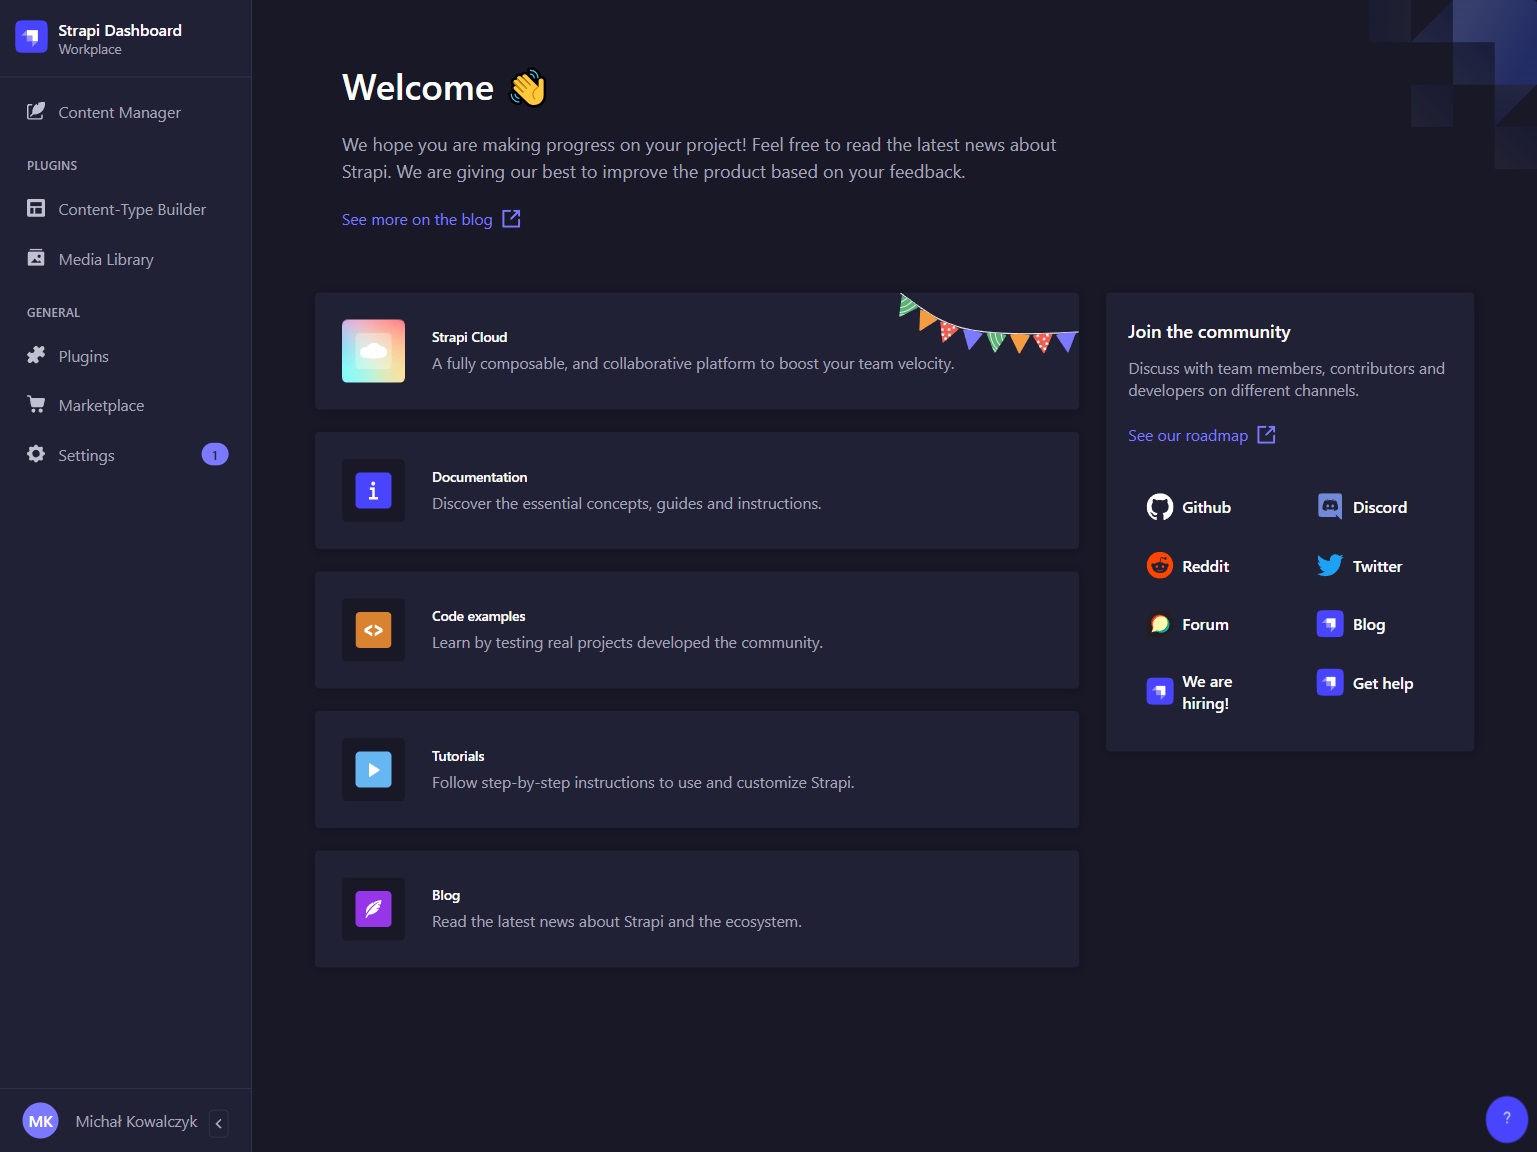
Task: Open Content Manager pencil icon
Action: click(x=36, y=111)
